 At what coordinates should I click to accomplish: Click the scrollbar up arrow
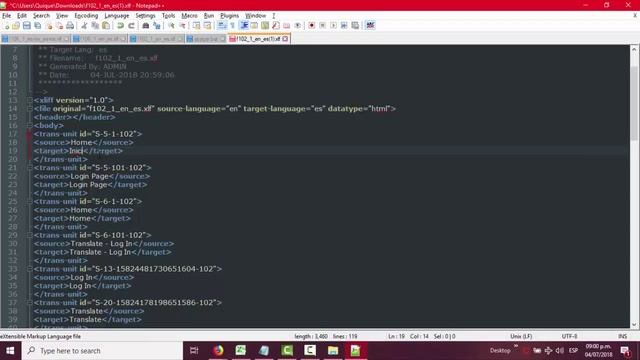point(634,49)
